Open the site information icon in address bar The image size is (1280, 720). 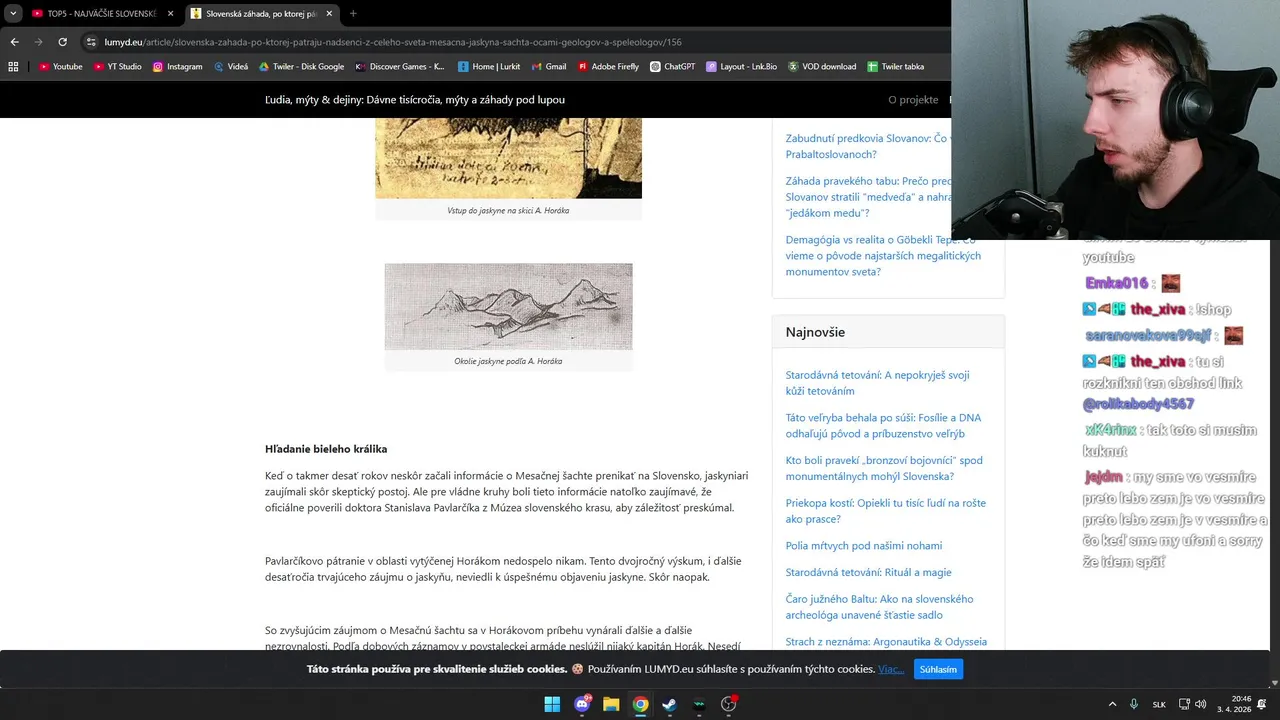pyautogui.click(x=91, y=42)
